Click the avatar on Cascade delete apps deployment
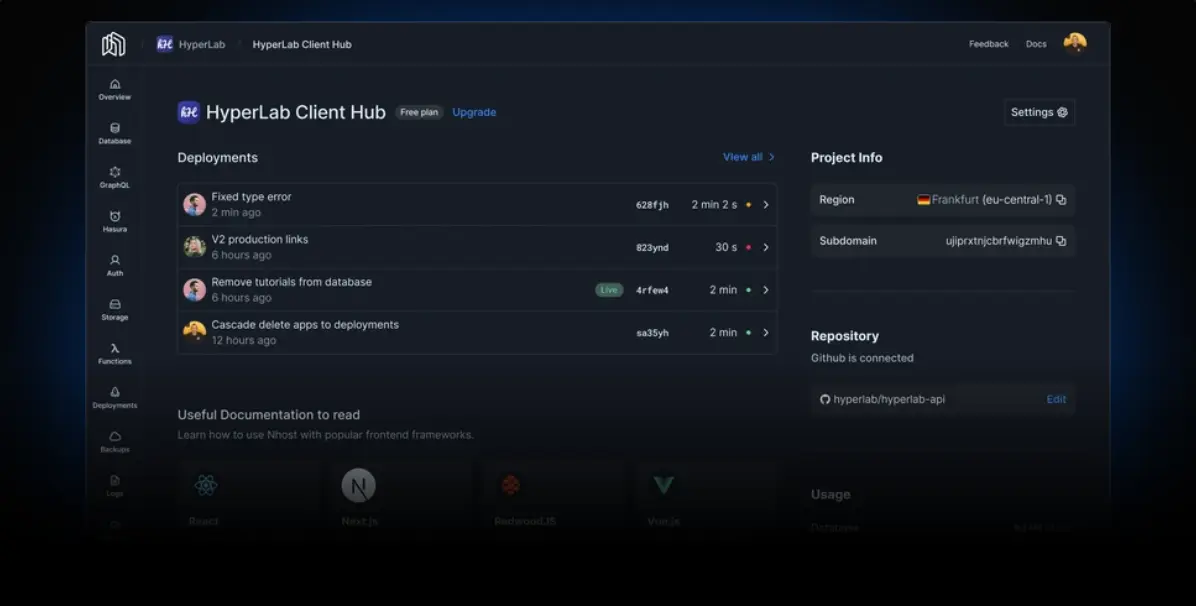Screen dimensions: 1196x606 point(195,332)
